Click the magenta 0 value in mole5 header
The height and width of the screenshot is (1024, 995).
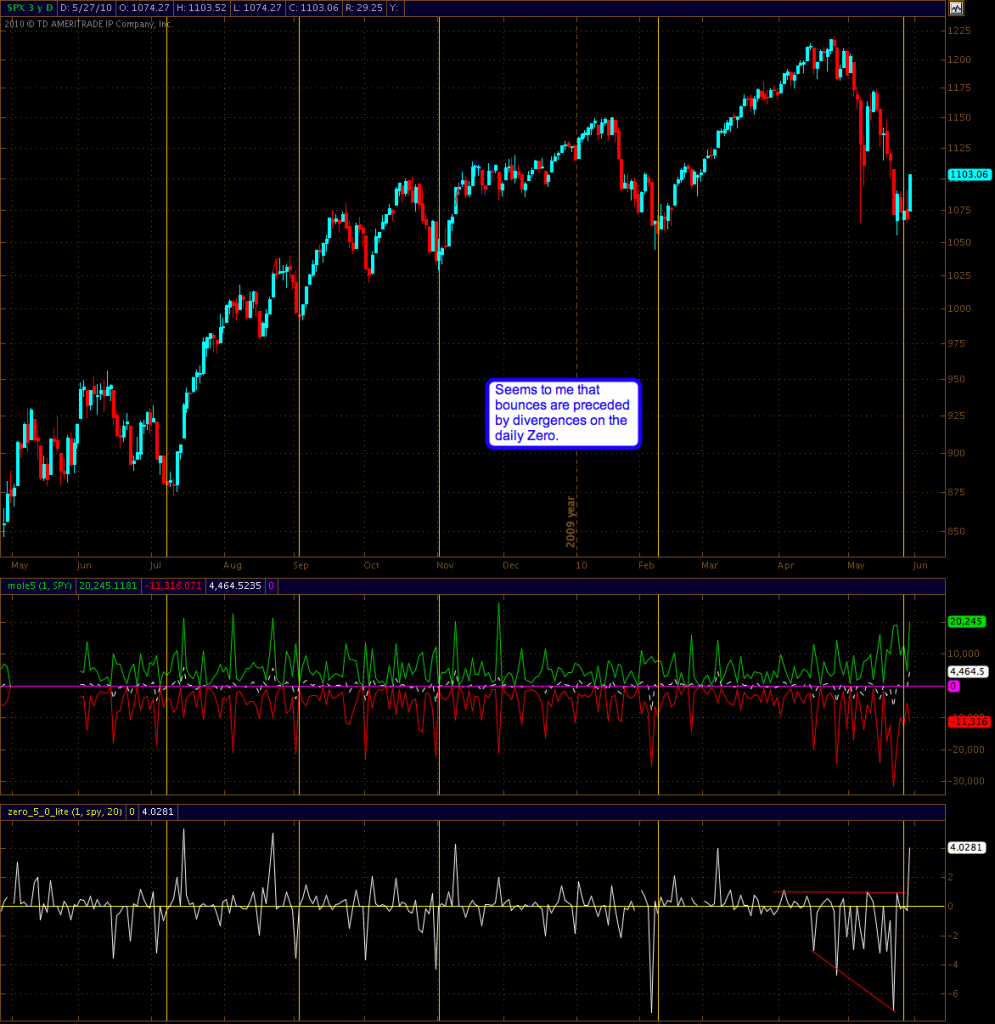(x=271, y=586)
